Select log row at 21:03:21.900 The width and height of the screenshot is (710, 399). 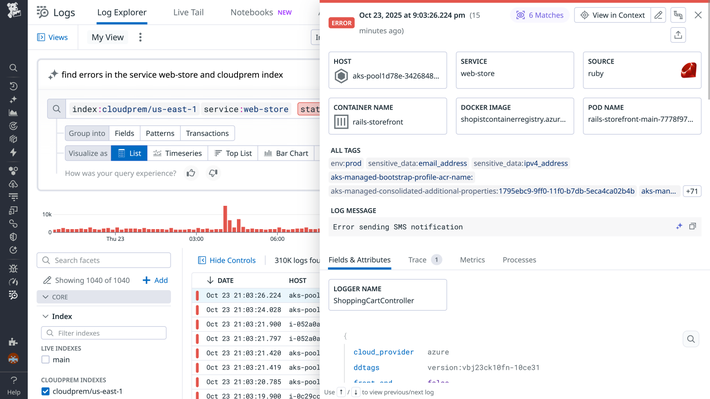(x=257, y=324)
